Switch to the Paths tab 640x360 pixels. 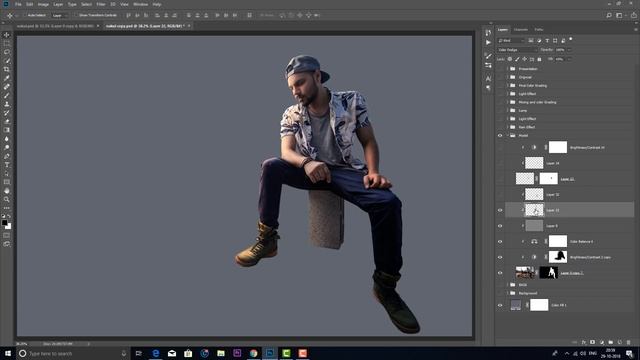click(539, 30)
